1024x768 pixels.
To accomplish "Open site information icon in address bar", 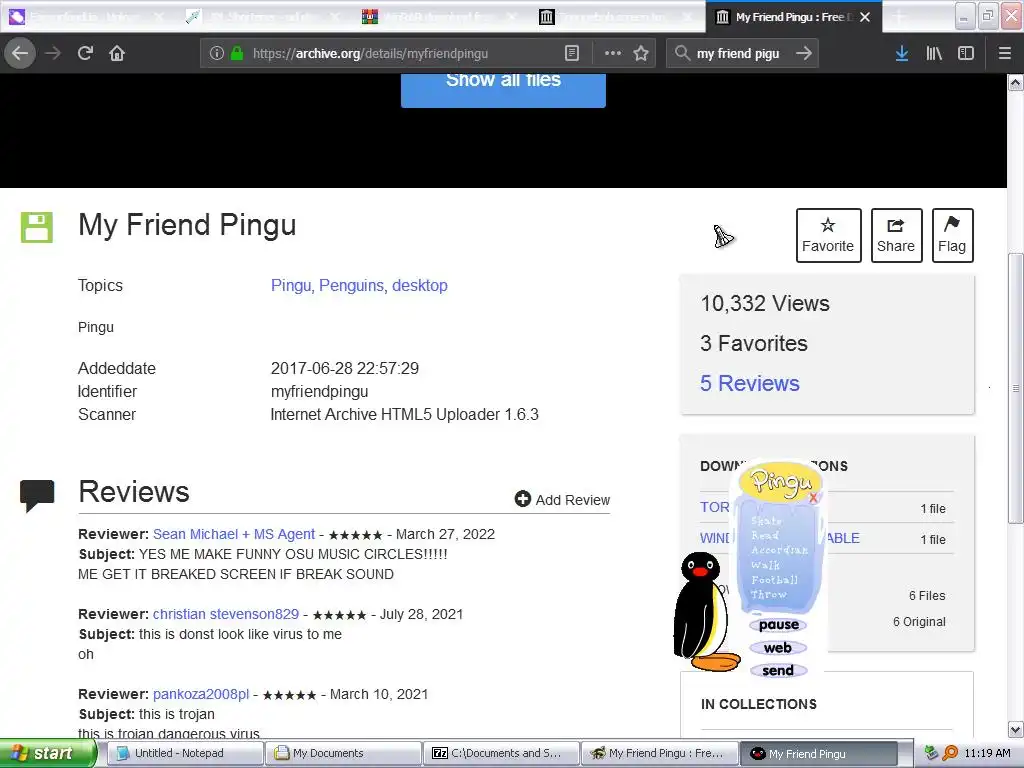I will [217, 54].
